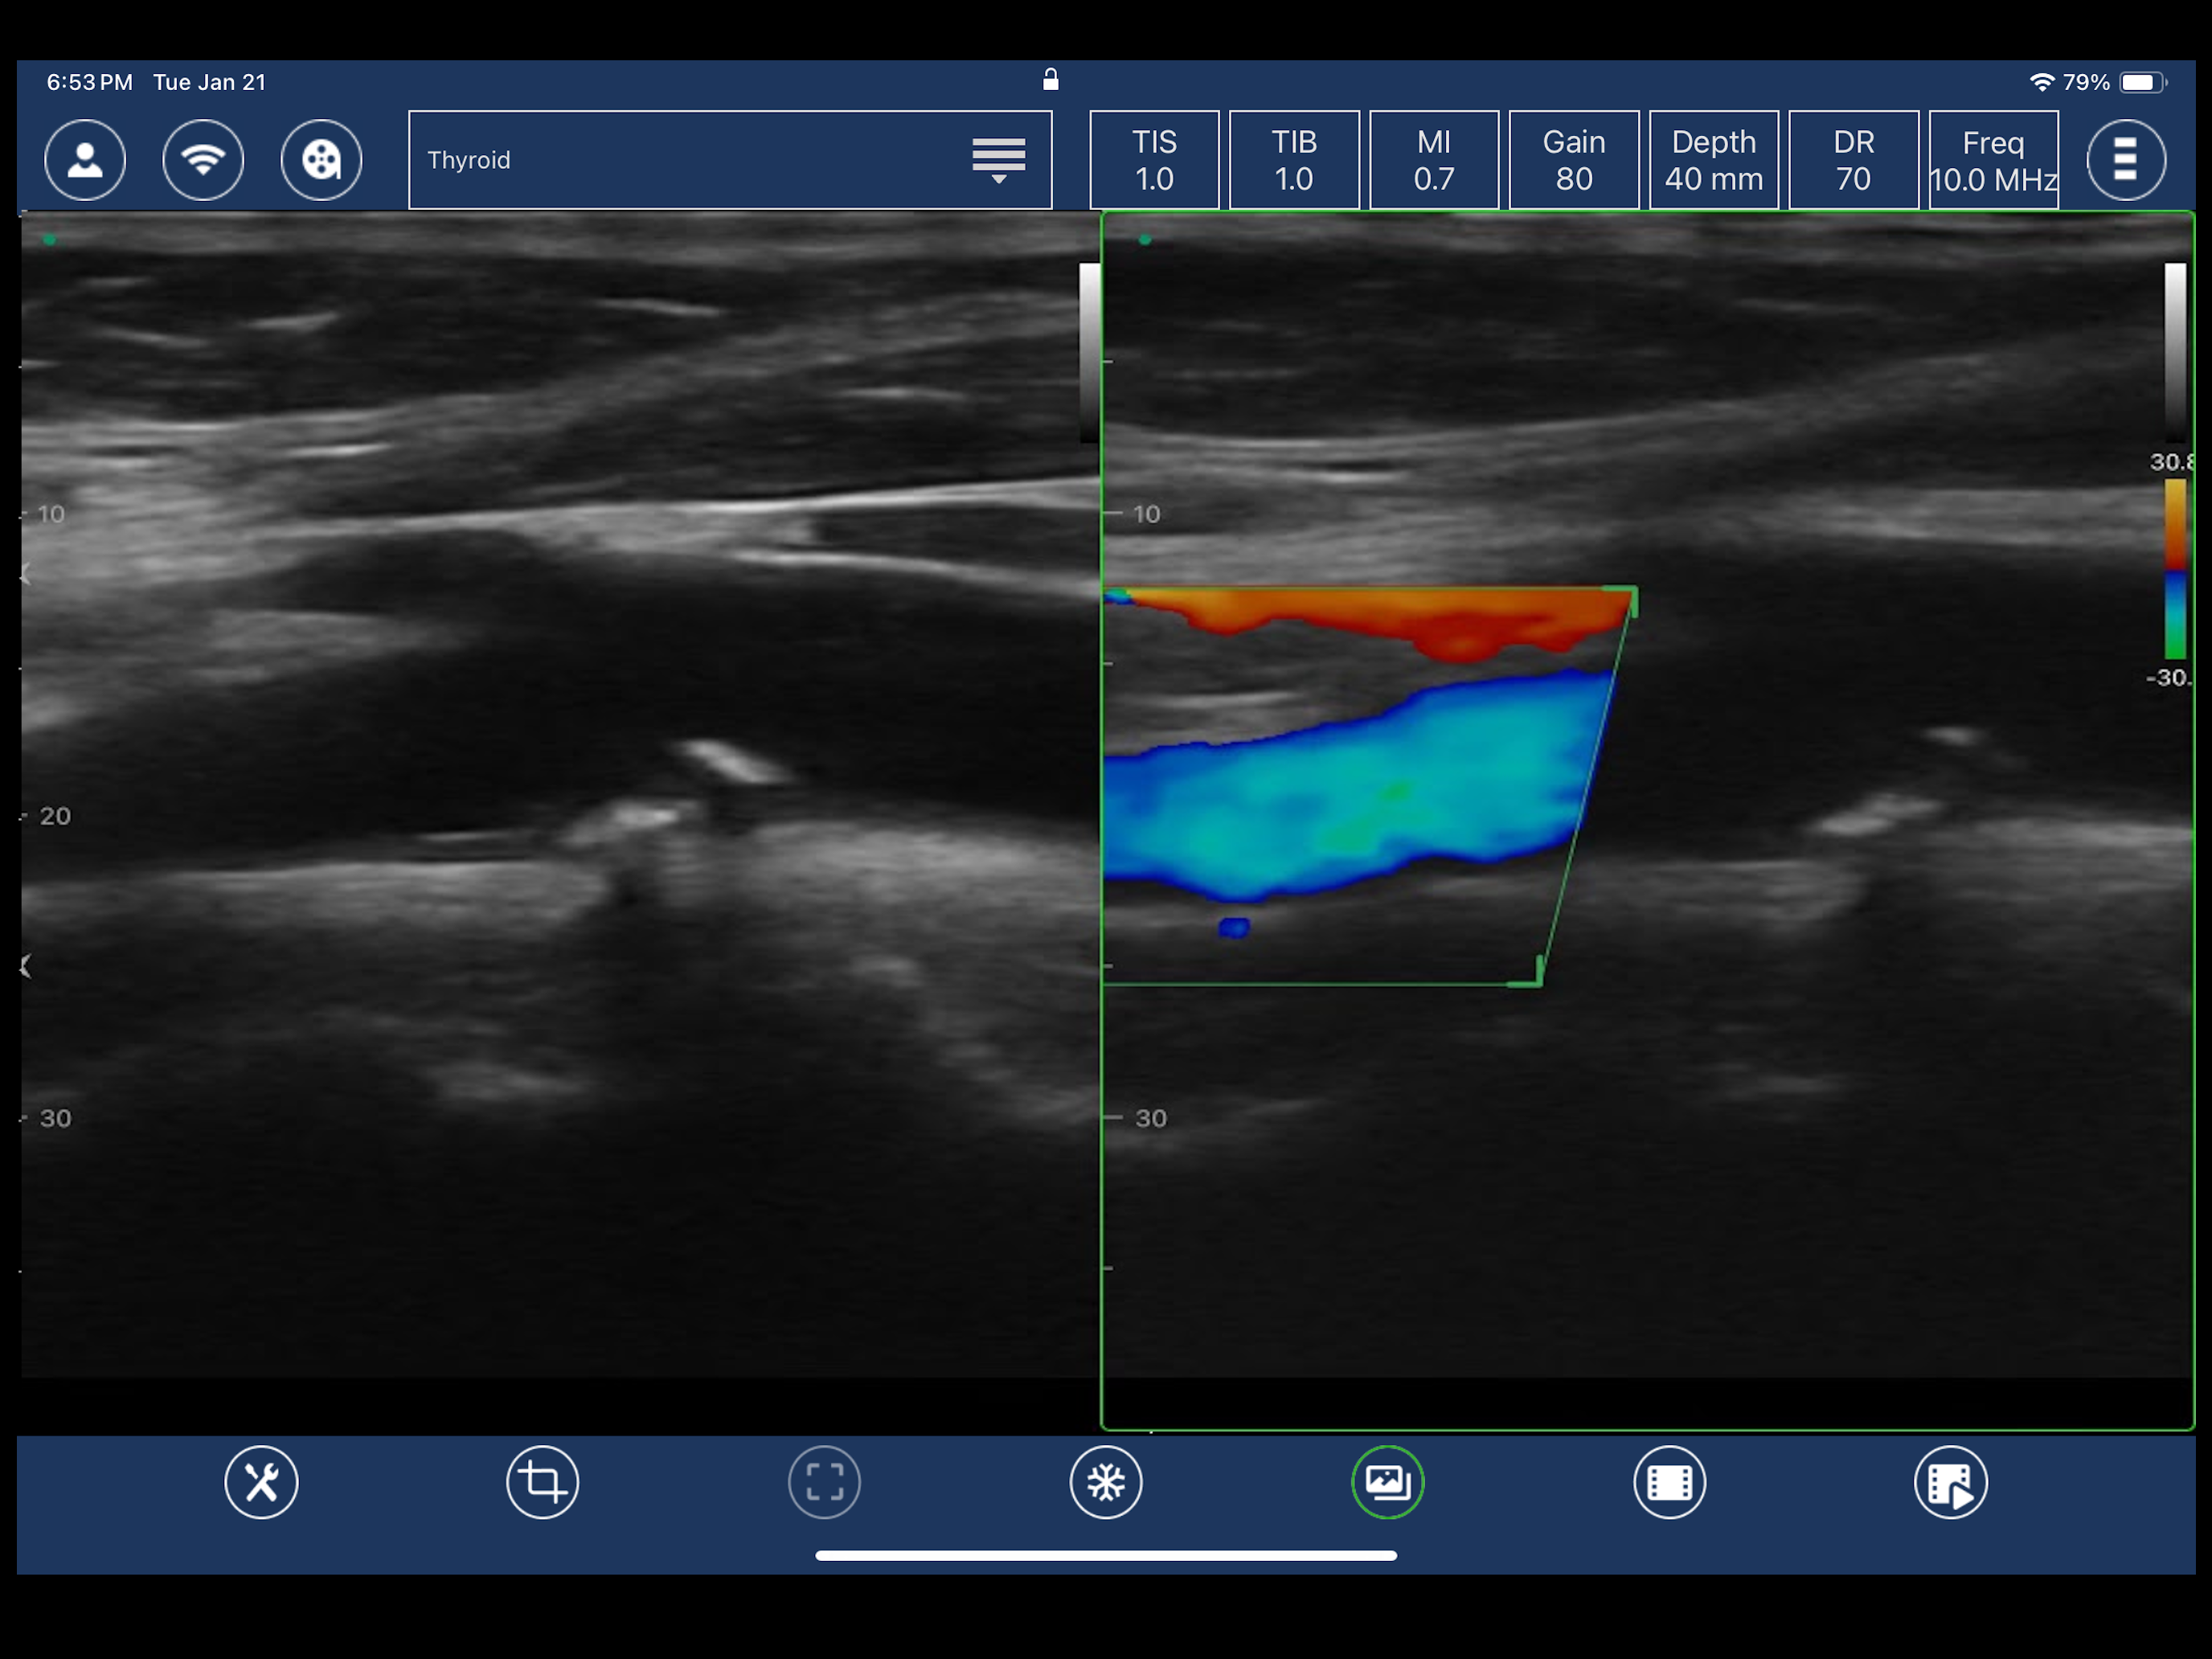2212x1659 pixels.
Task: Open the tools and measurements icon
Action: point(261,1482)
